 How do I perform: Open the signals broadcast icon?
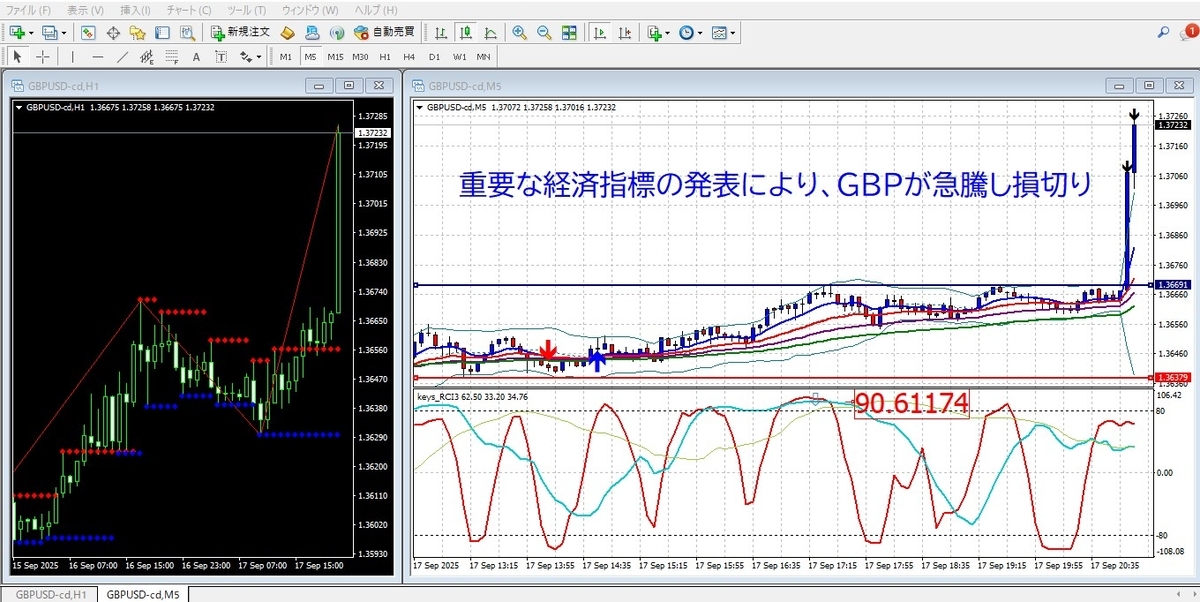tap(337, 33)
